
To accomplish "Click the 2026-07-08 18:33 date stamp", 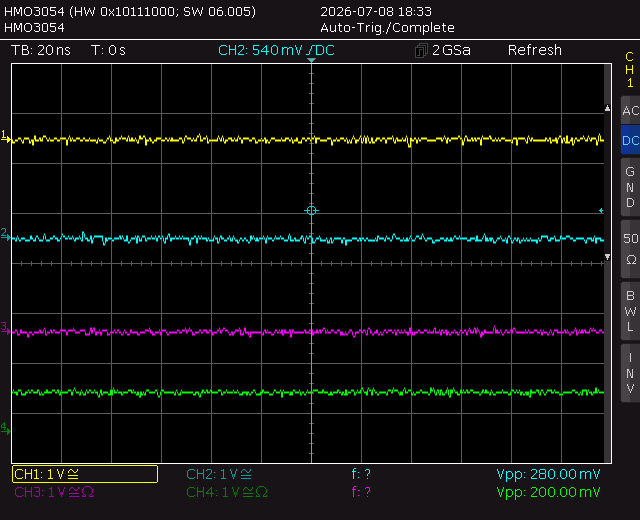I will 376,11.
